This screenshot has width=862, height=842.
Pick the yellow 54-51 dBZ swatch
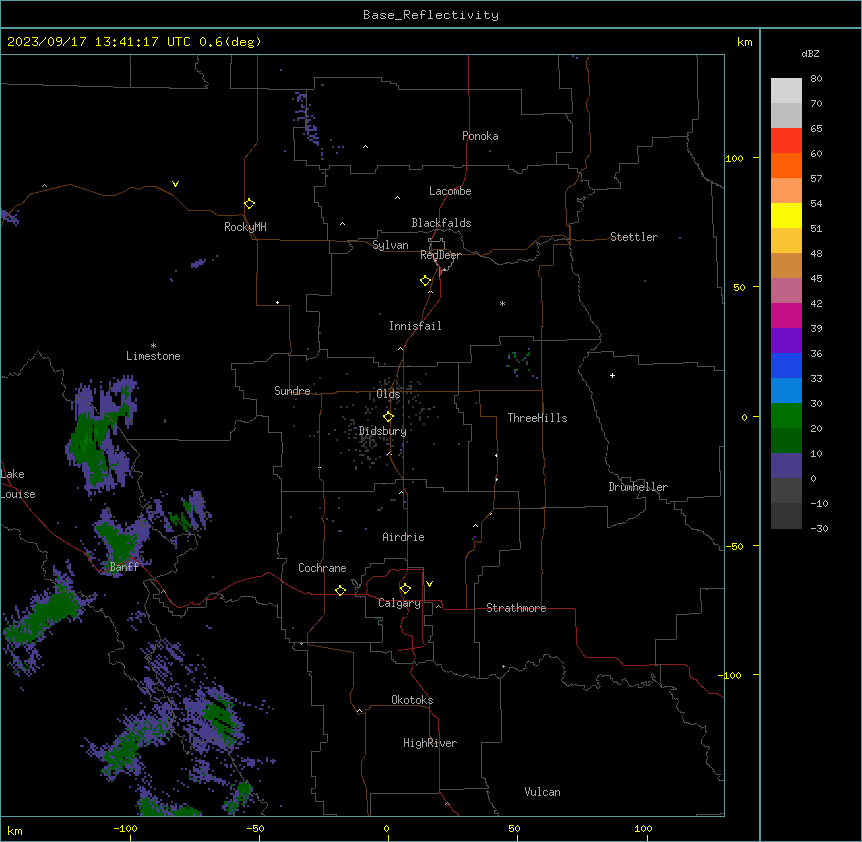pyautogui.click(x=786, y=215)
